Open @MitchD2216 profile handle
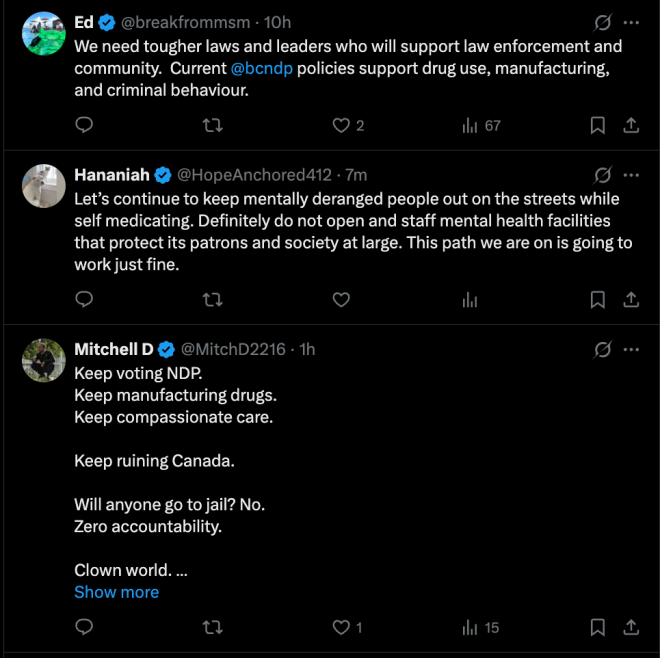 233,349
